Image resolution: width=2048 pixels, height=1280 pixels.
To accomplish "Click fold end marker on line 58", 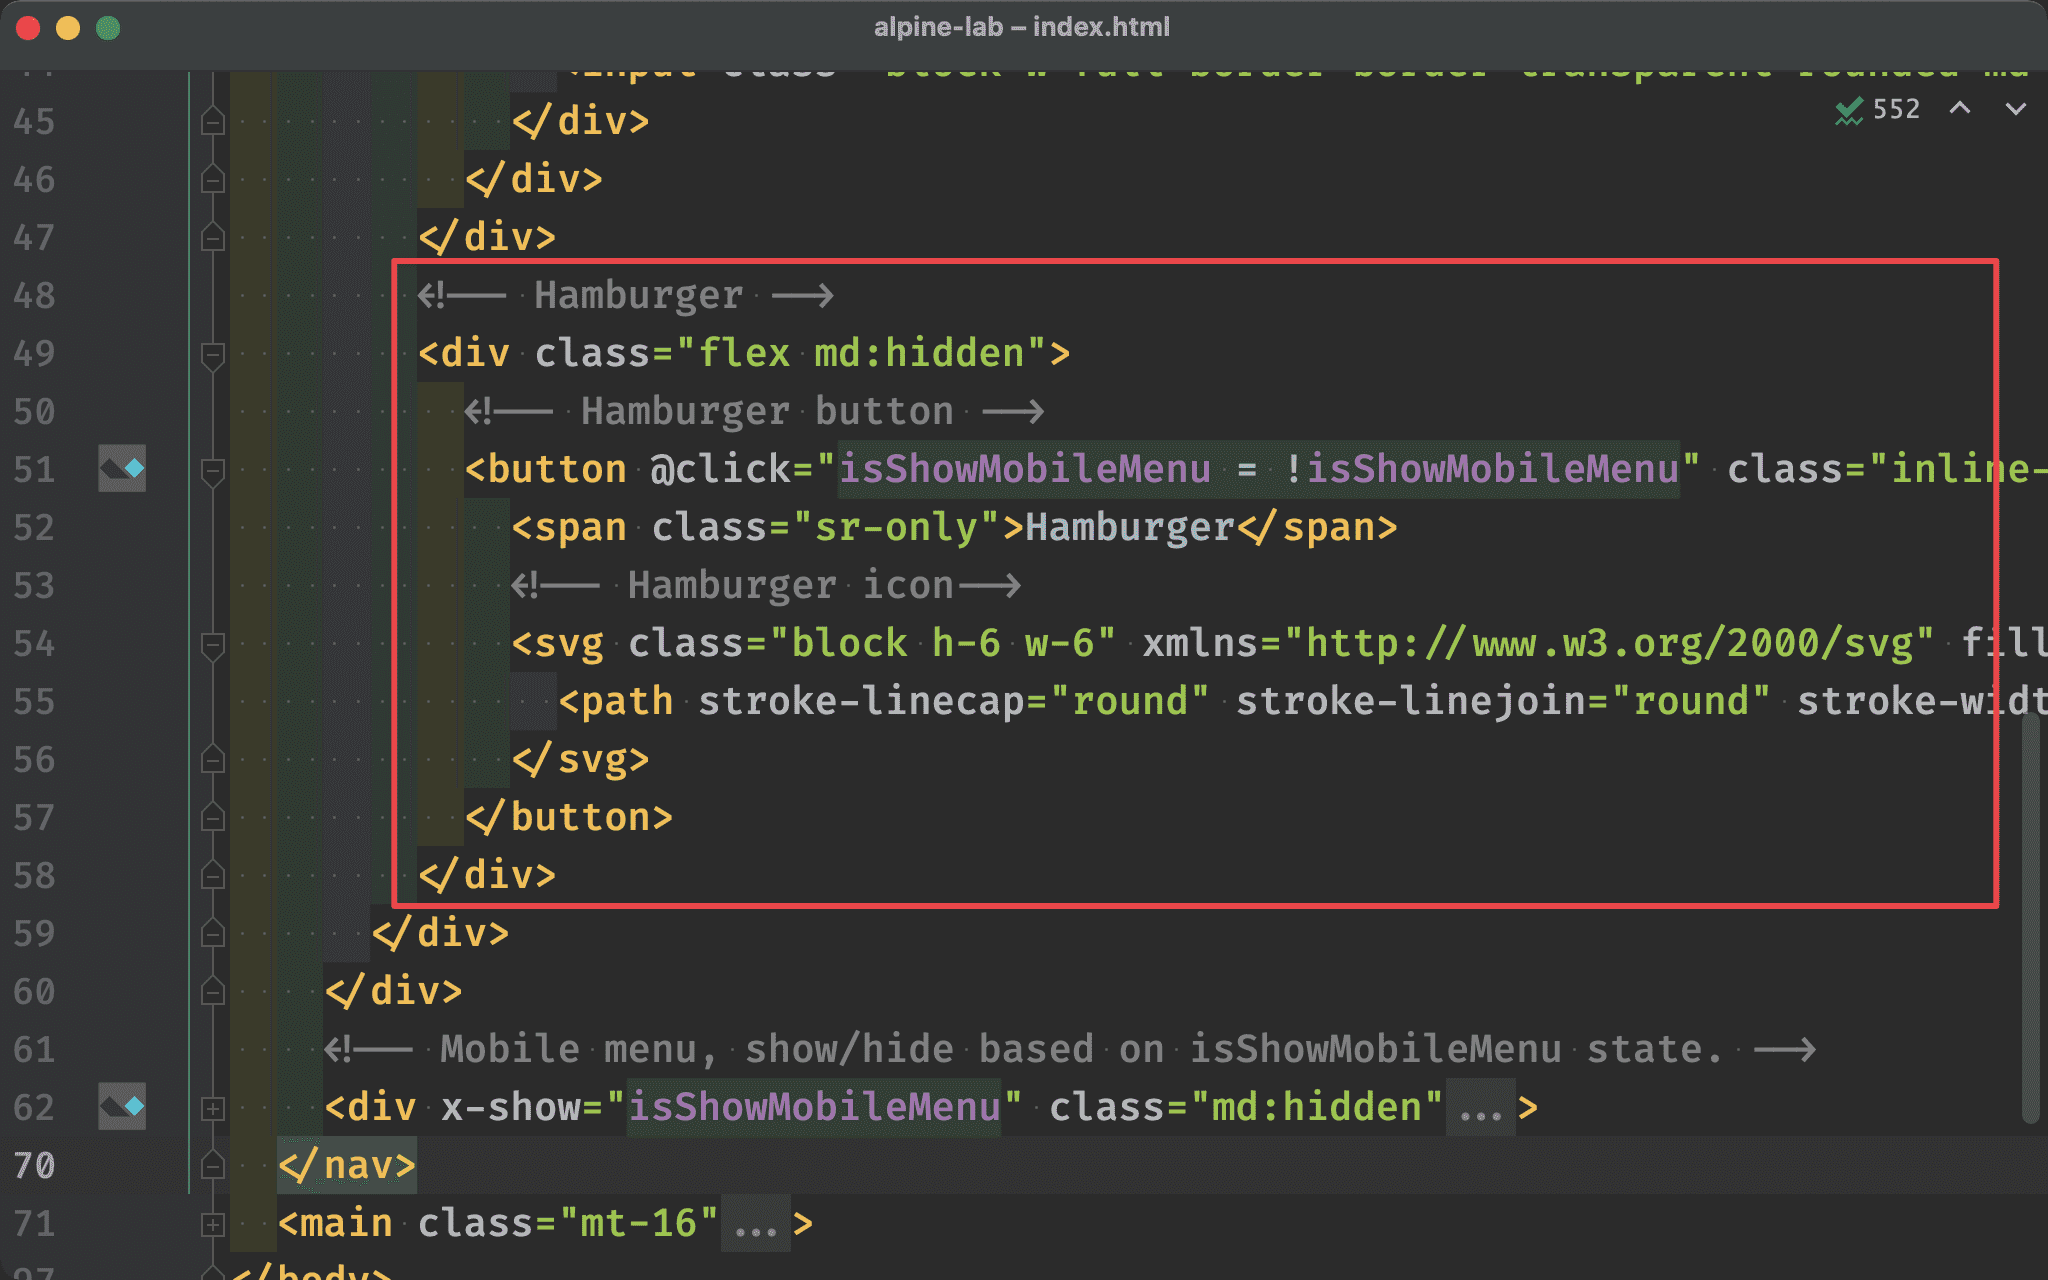I will 212,876.
